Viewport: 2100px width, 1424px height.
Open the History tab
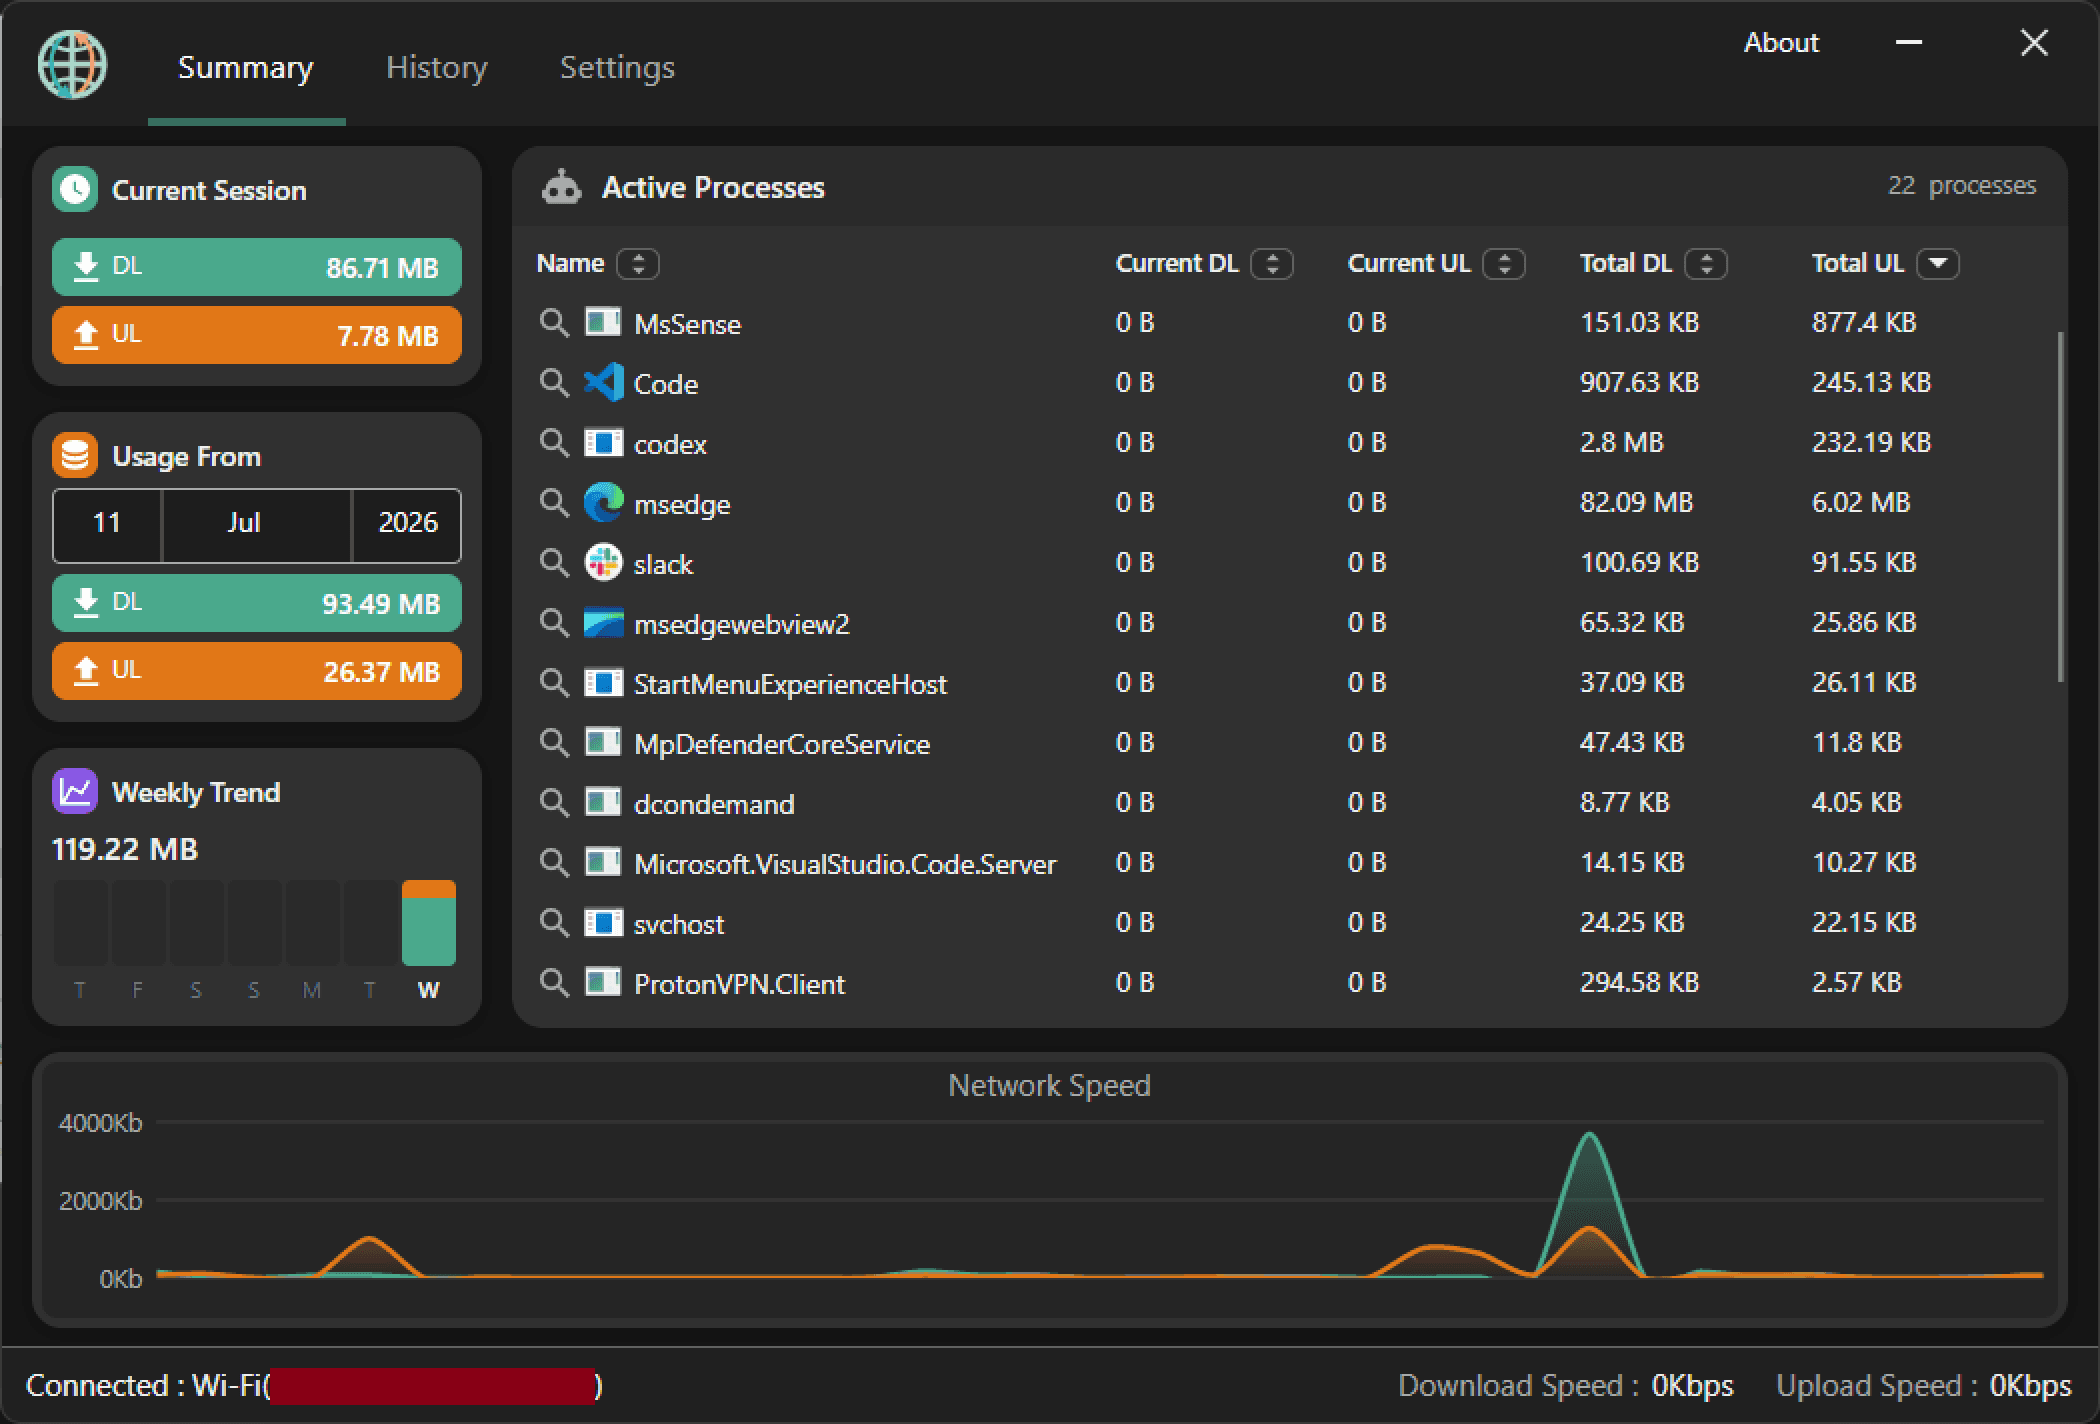(x=437, y=67)
